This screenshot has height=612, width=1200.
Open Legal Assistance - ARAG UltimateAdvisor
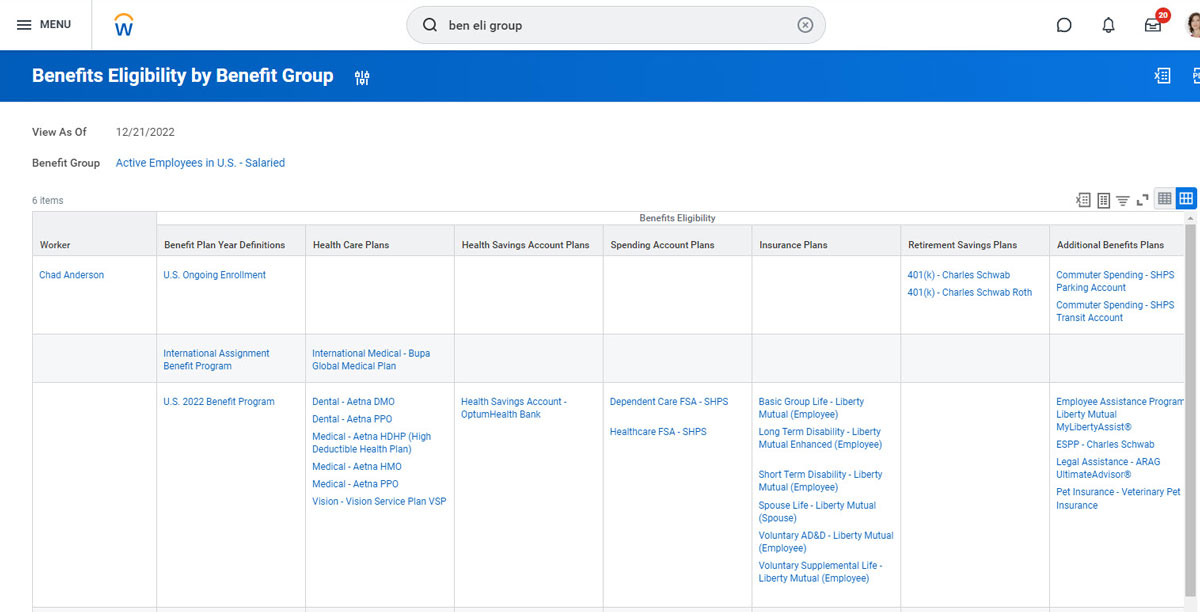point(1108,468)
